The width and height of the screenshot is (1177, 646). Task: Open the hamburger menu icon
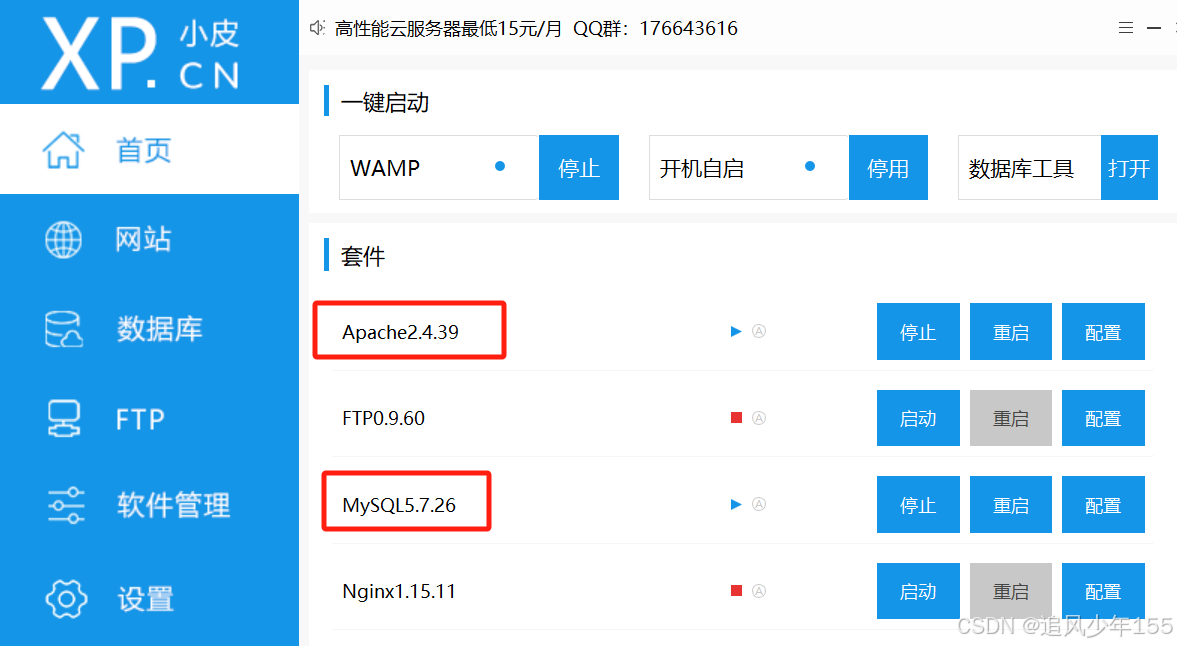[1125, 28]
